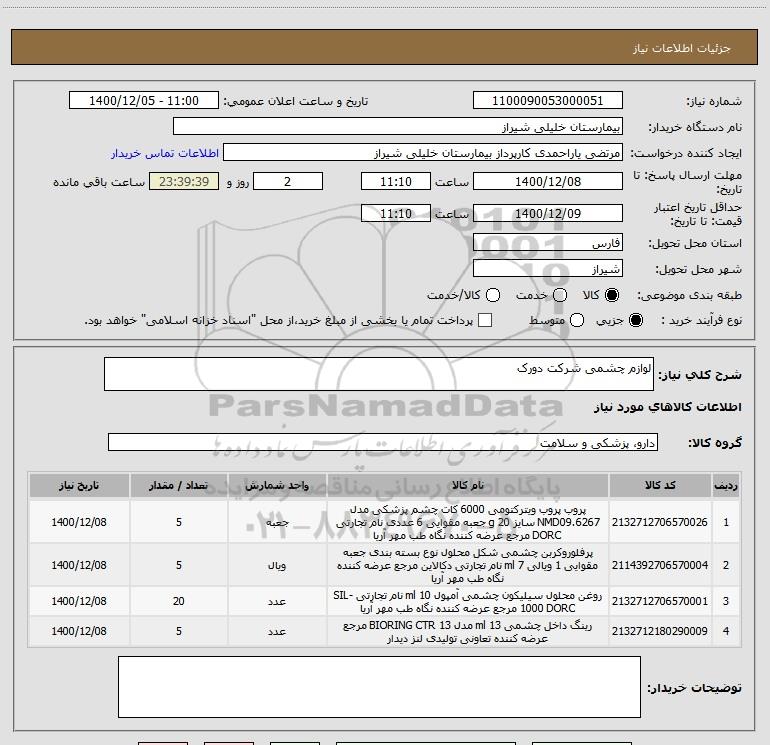Select the متوسط purchase type radio

[x=577, y=320]
